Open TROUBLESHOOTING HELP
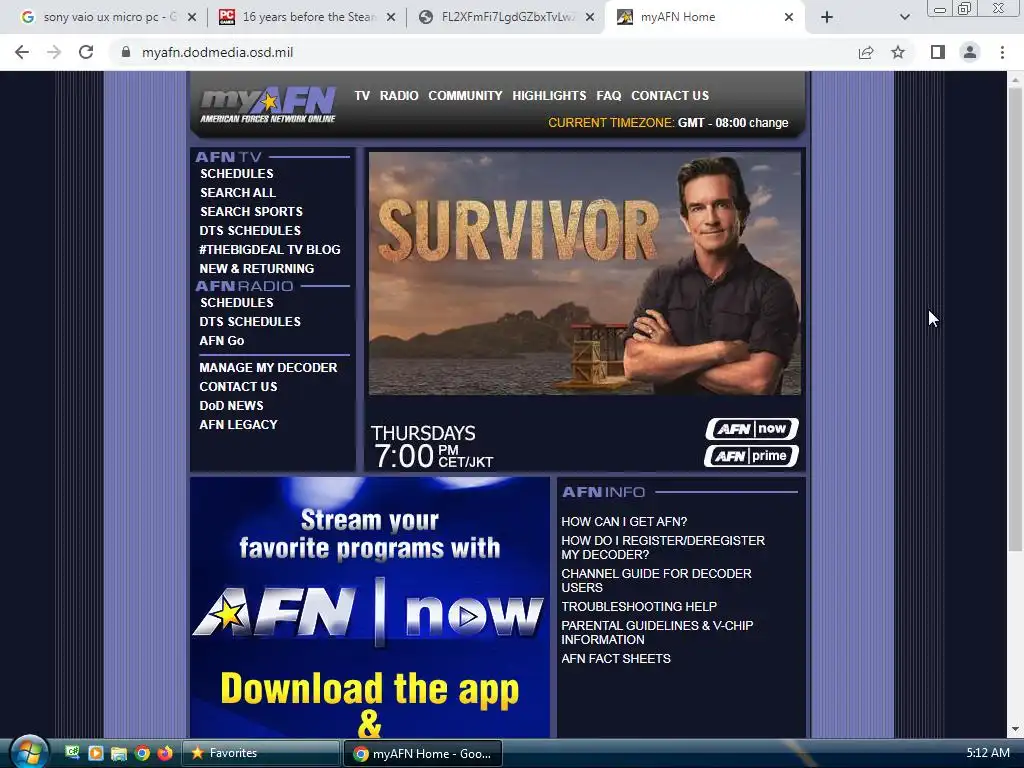Viewport: 1024px width, 768px height. tap(639, 607)
